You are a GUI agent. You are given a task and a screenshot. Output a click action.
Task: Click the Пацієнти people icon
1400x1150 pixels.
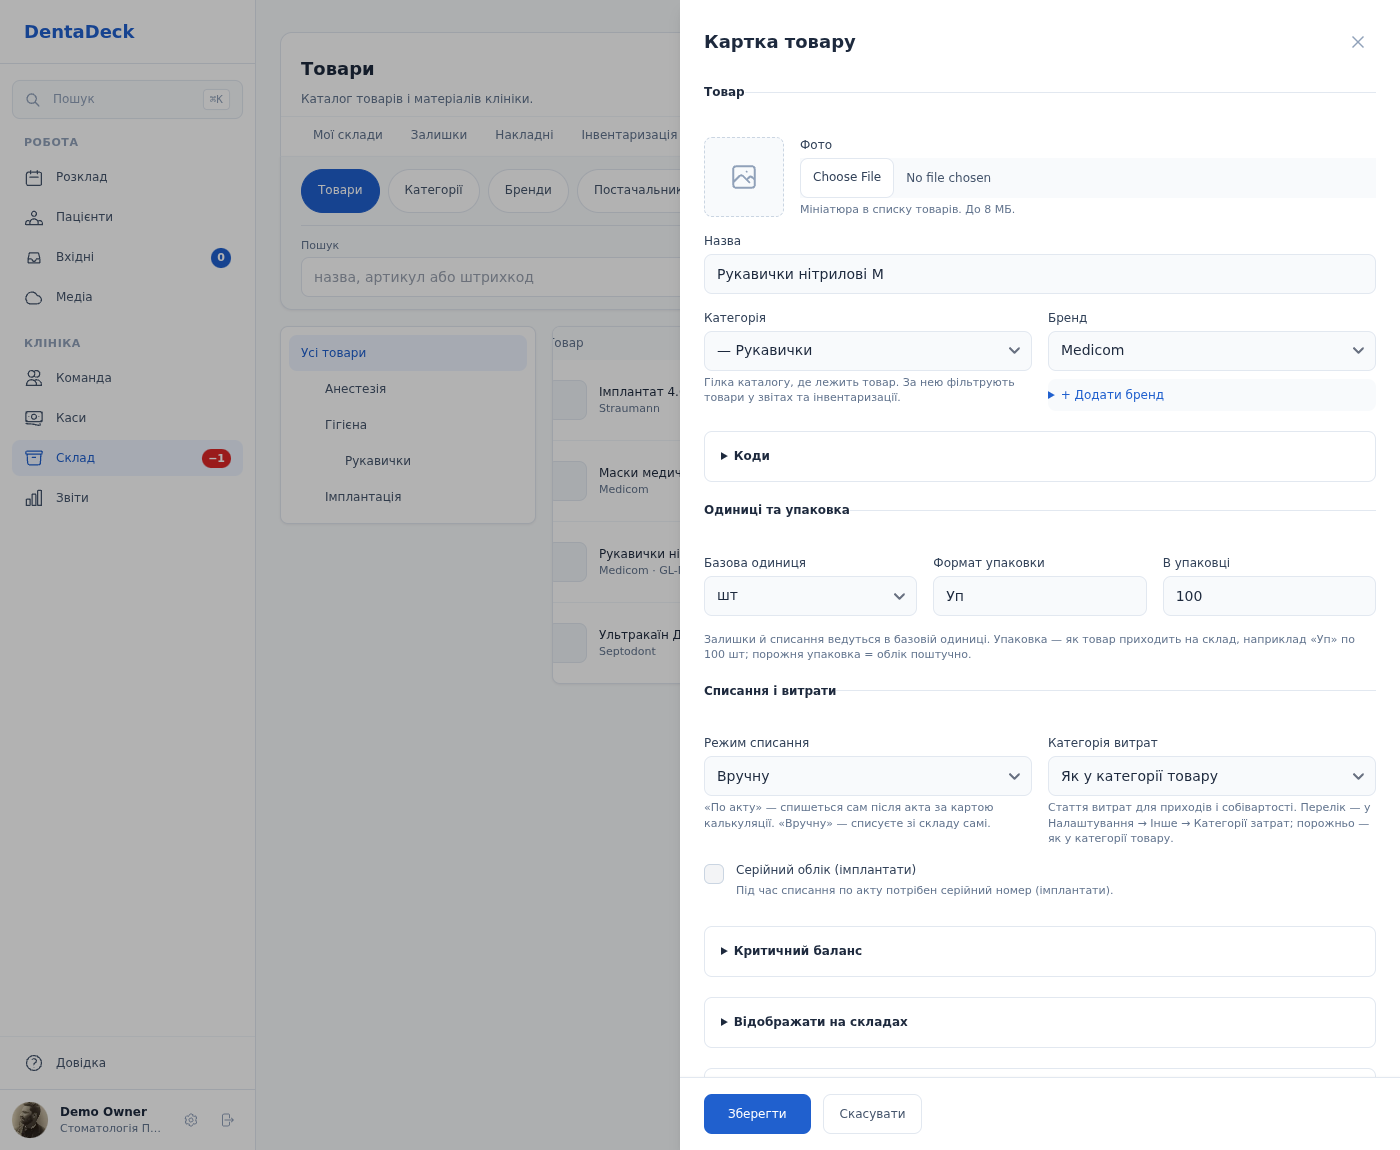click(34, 218)
